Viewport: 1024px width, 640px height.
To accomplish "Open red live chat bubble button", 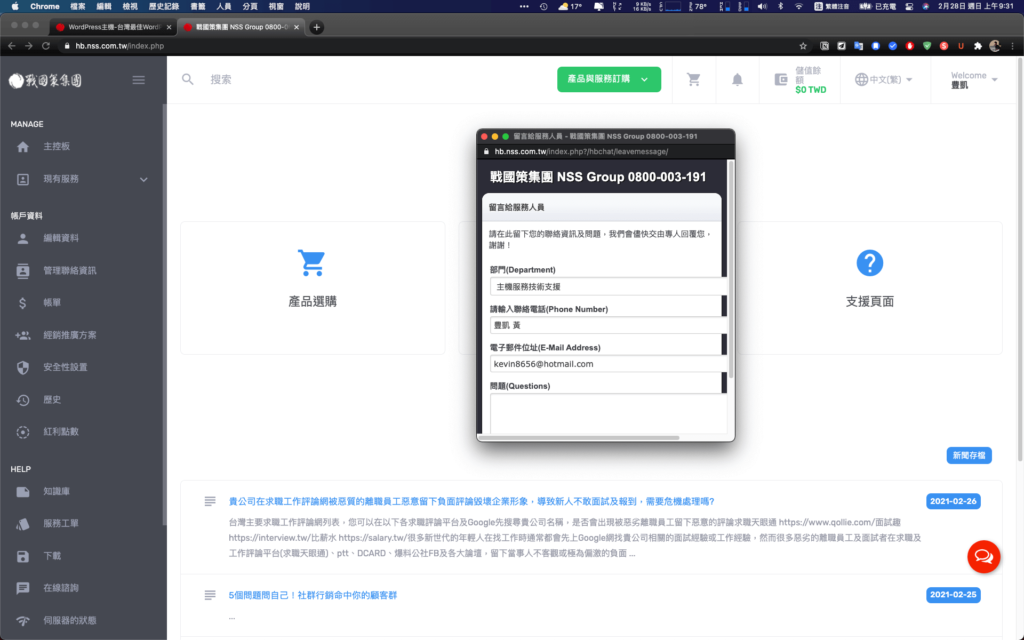I will (x=983, y=556).
